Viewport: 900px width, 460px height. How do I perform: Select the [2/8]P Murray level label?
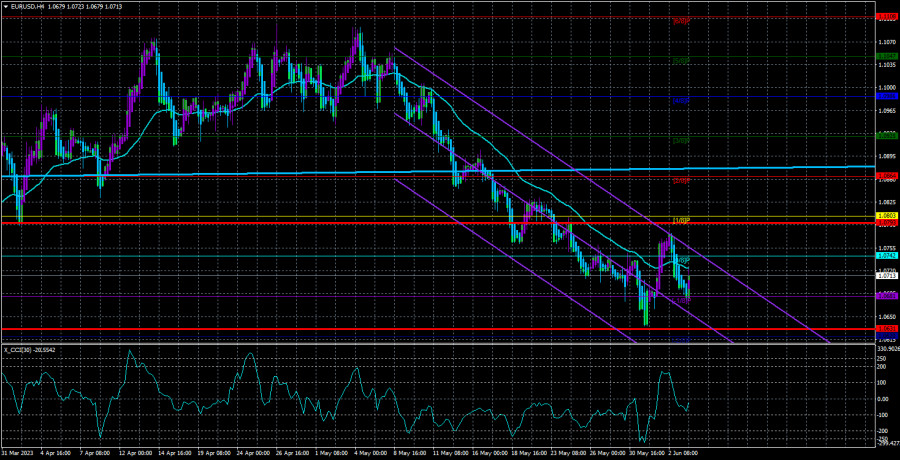pos(681,181)
